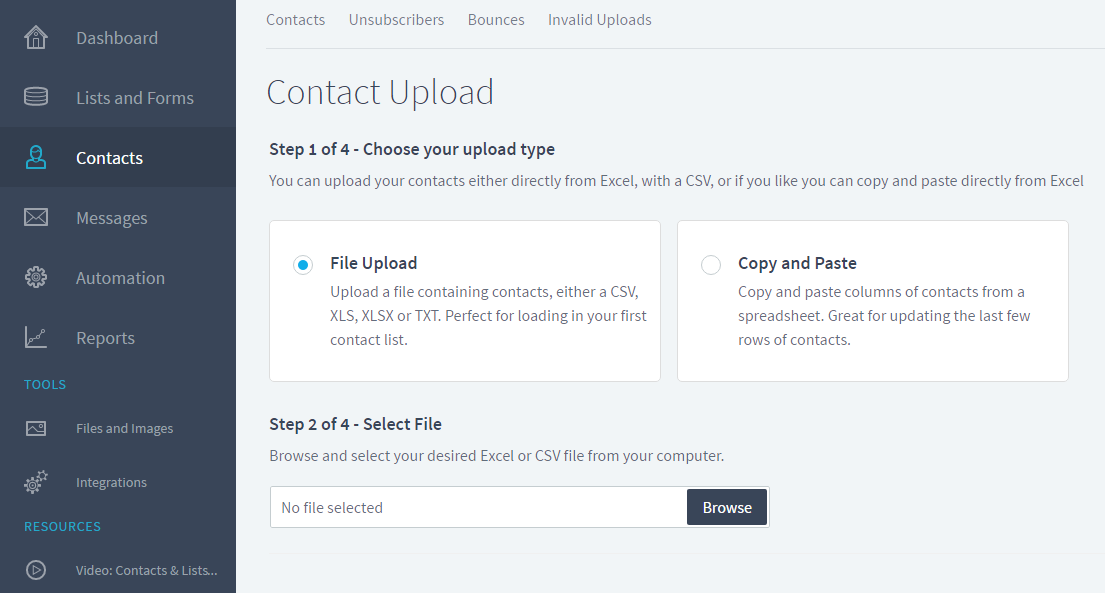Go to the Invalid Uploads tab
Image resolution: width=1105 pixels, height=593 pixels.
pos(600,20)
